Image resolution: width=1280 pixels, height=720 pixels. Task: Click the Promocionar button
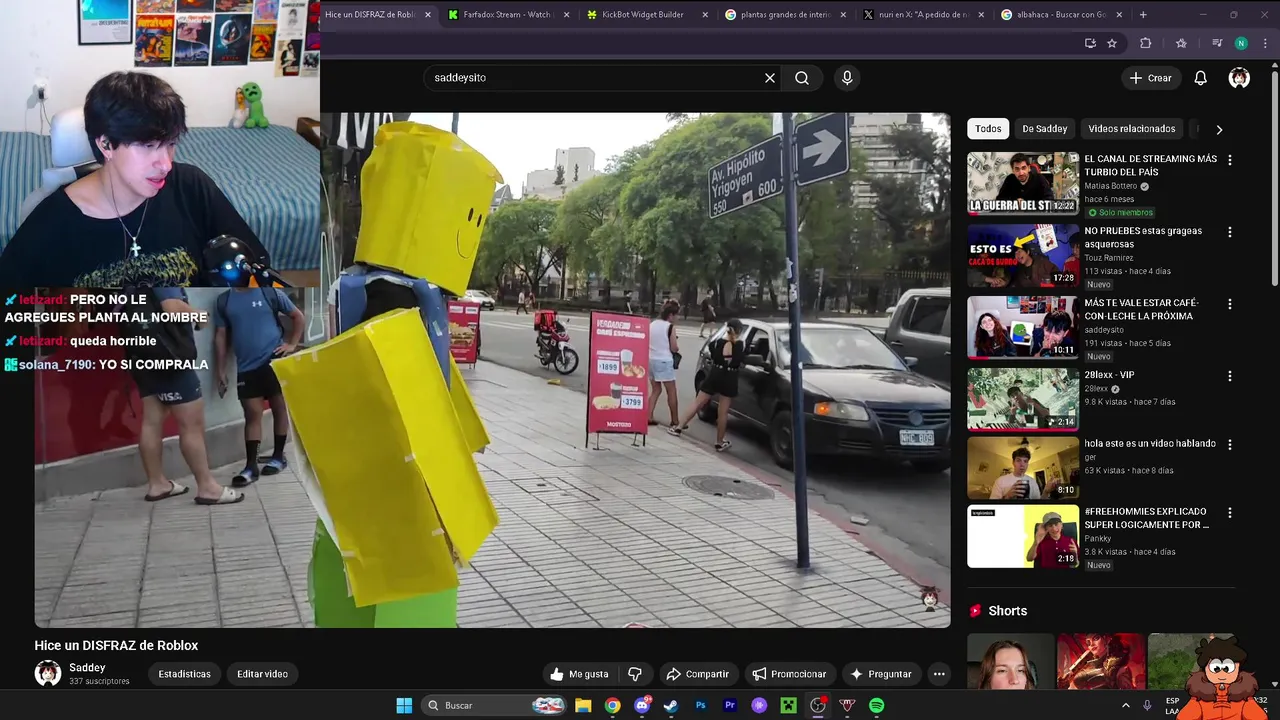pyautogui.click(x=789, y=674)
